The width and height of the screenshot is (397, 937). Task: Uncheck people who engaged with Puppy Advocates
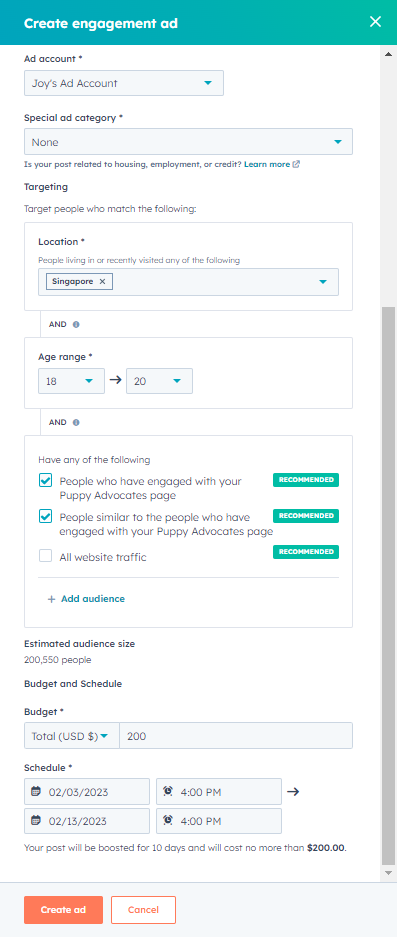45,480
